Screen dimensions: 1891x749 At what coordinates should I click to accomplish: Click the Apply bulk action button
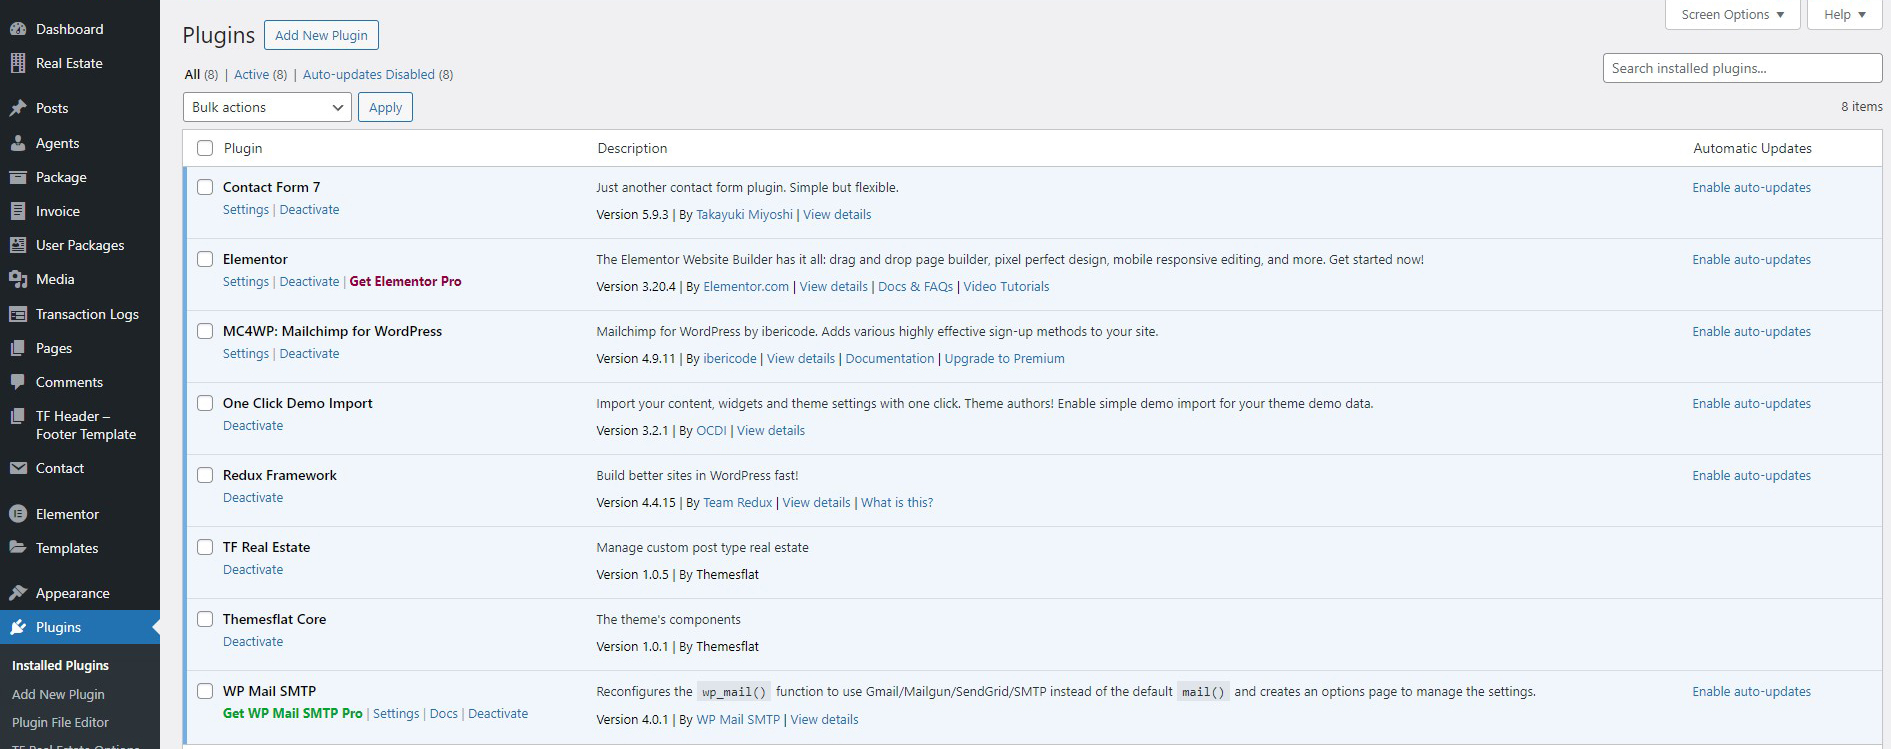pyautogui.click(x=385, y=107)
